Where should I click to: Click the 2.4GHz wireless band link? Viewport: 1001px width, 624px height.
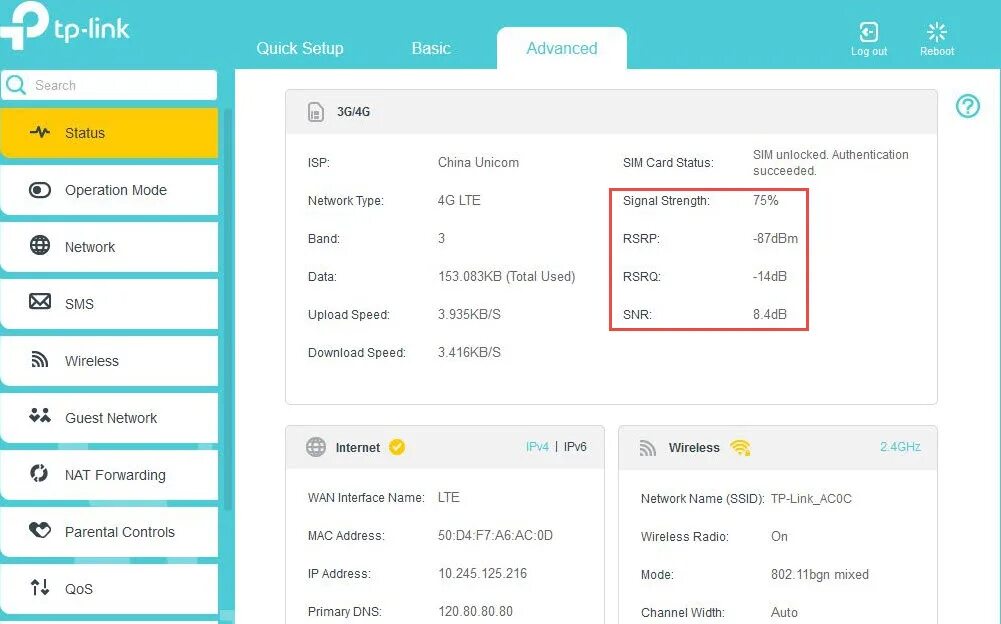[900, 446]
